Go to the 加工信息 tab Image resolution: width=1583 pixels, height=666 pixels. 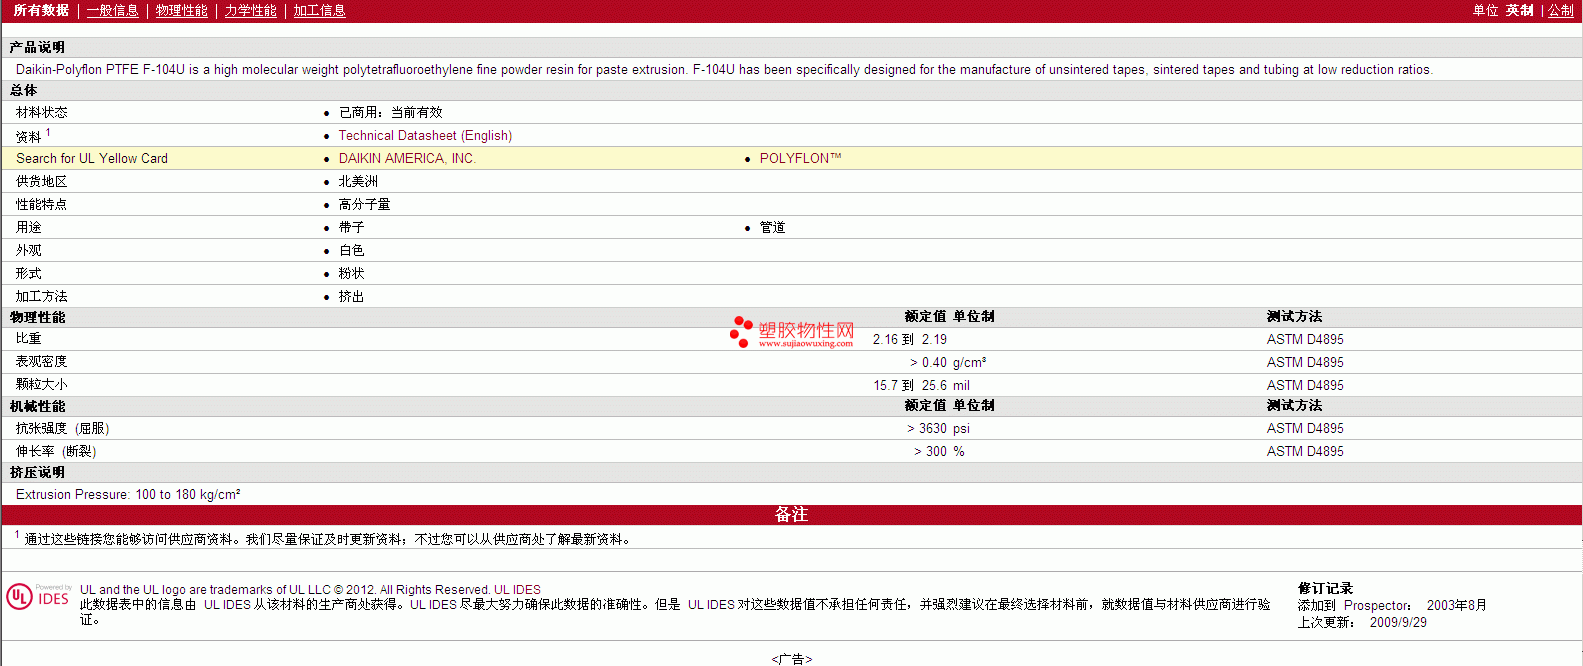click(319, 10)
